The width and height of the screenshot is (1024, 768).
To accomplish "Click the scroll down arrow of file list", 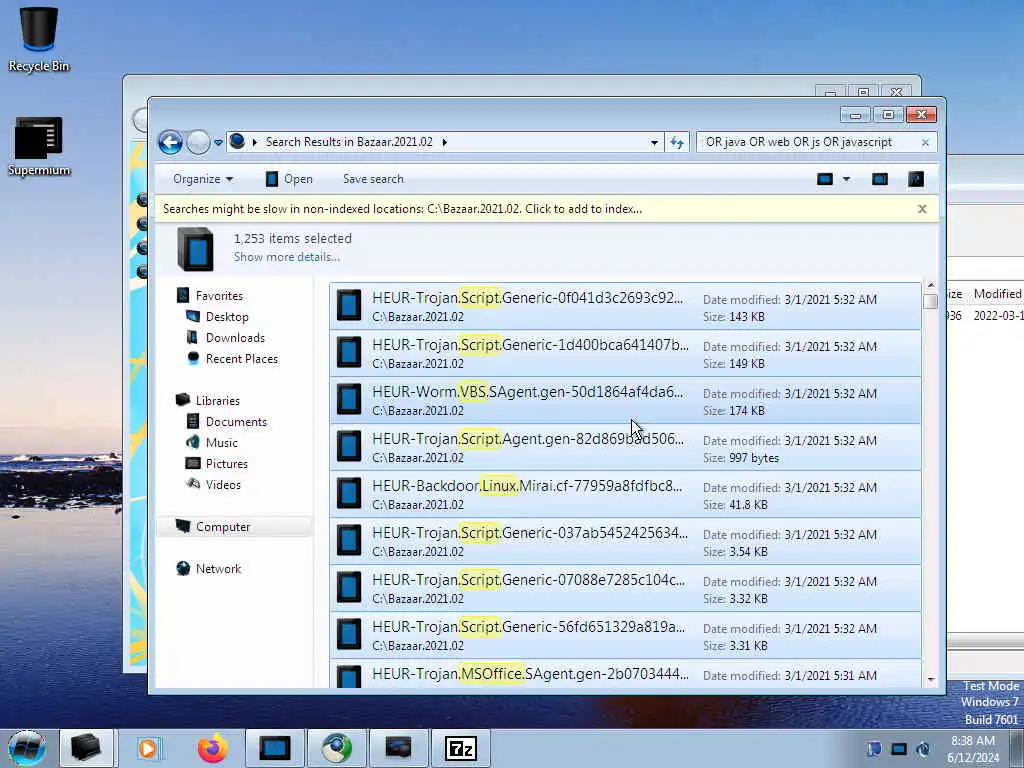I will click(x=931, y=680).
